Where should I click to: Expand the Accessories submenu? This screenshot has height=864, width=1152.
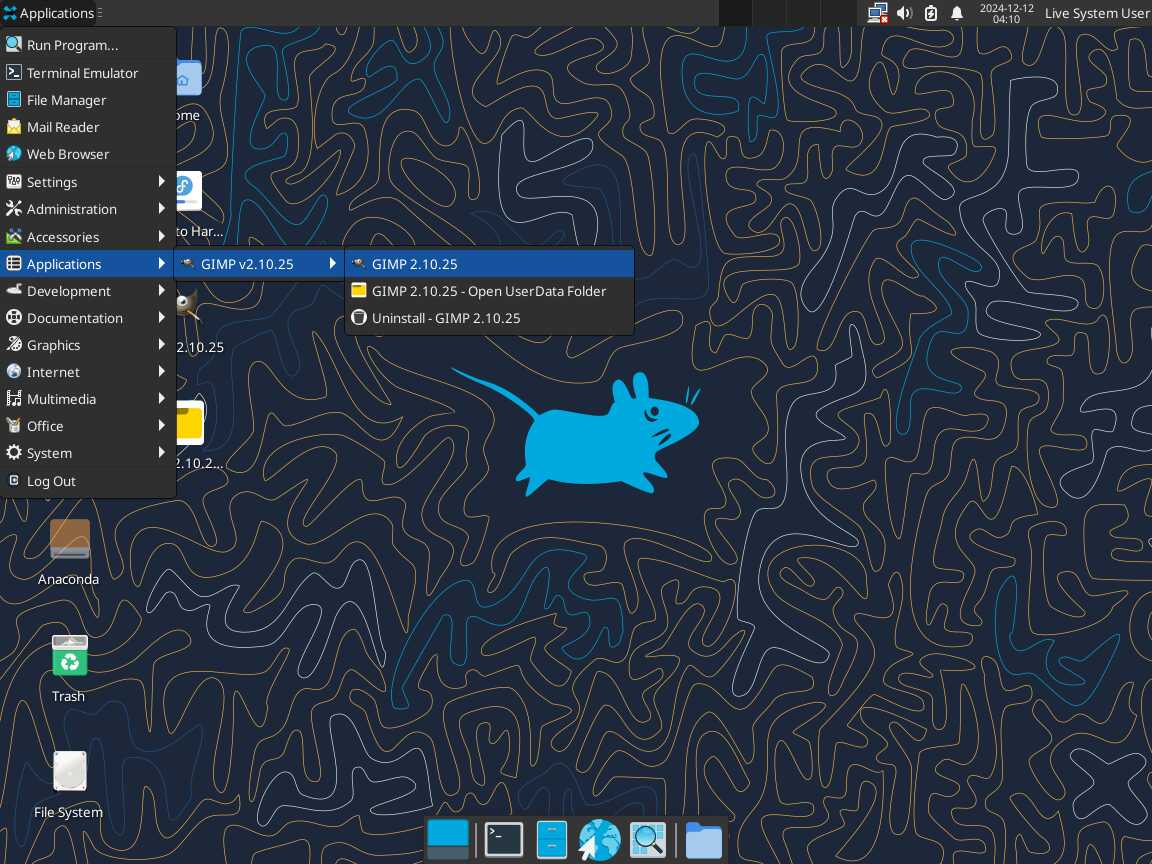[88, 237]
